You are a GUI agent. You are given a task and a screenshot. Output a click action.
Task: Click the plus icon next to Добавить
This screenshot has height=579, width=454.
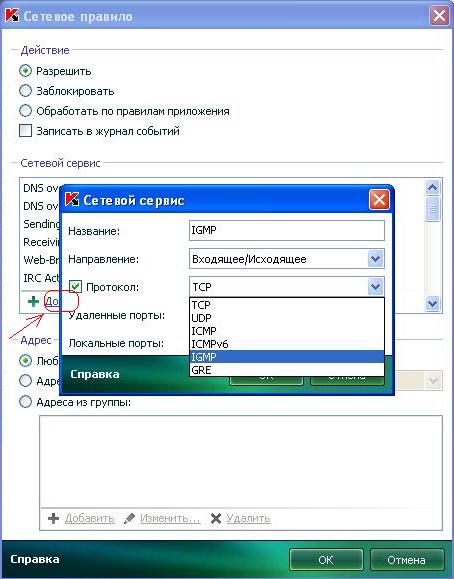click(54, 518)
